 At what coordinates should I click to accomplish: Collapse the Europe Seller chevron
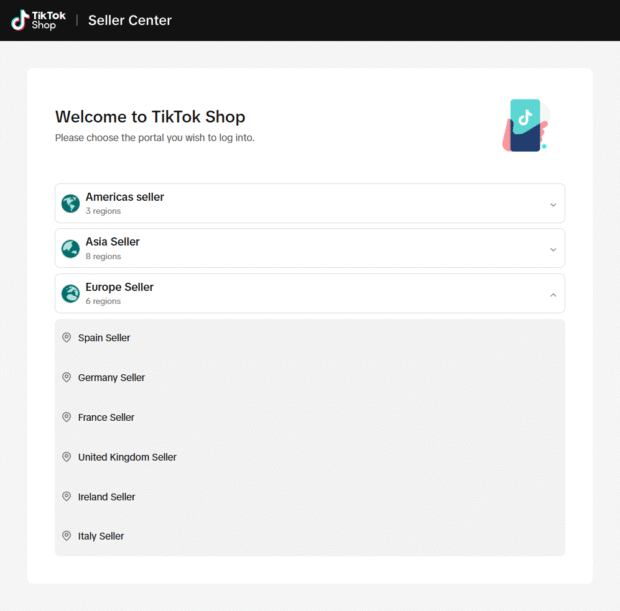(x=553, y=295)
